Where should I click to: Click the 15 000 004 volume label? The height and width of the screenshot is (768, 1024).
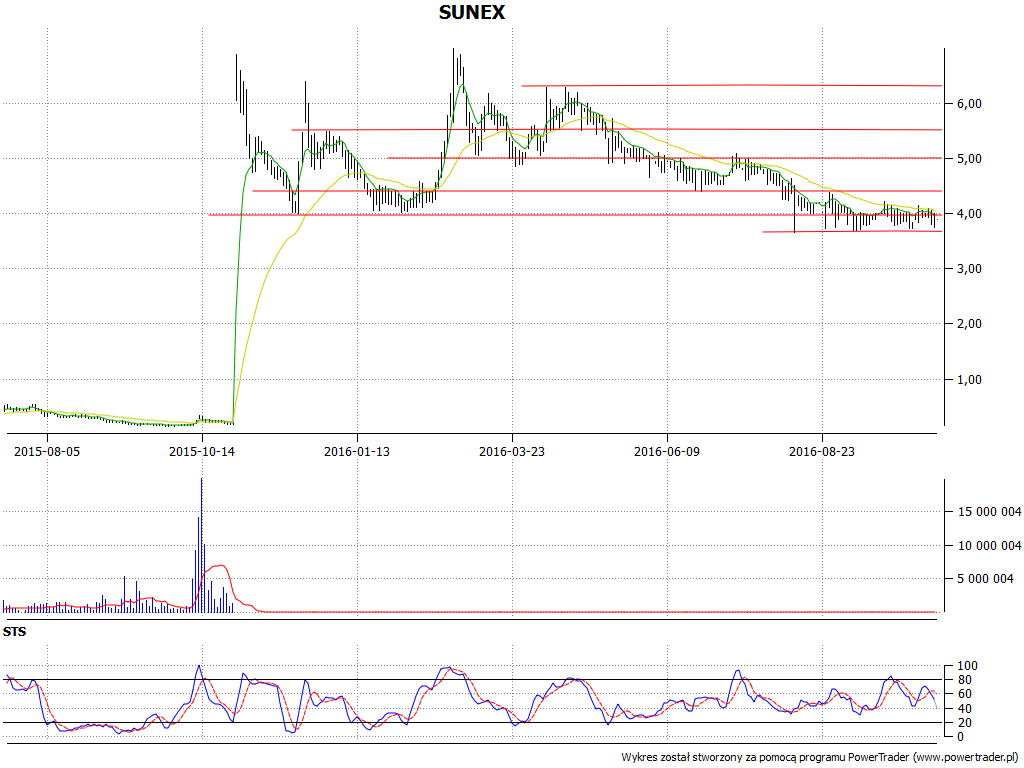[989, 511]
